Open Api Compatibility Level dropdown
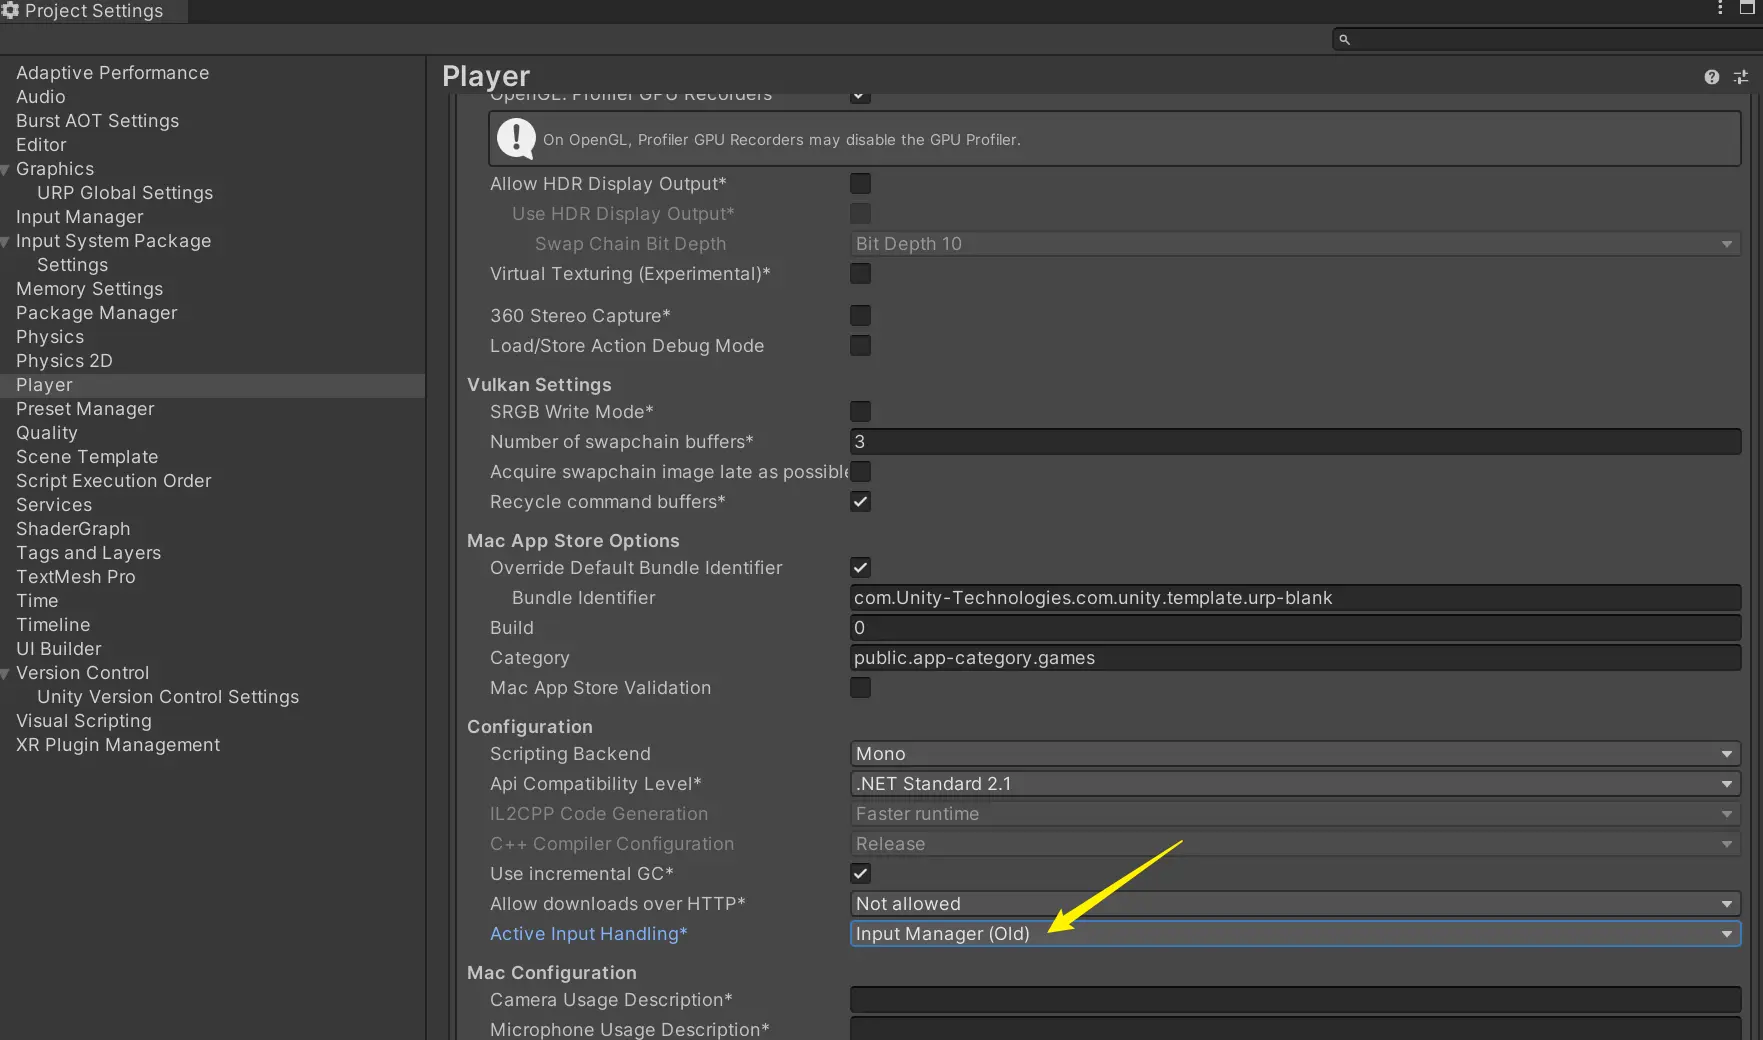 pos(1294,784)
